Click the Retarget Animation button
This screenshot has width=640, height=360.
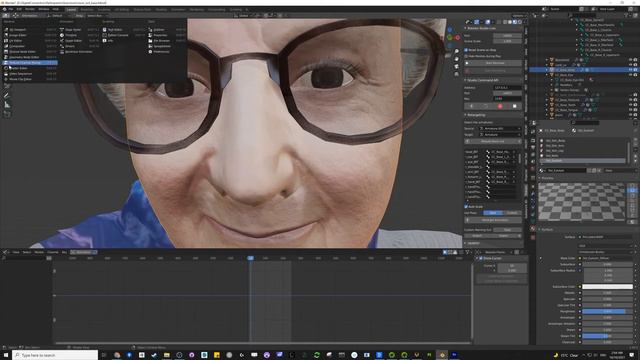(493, 220)
